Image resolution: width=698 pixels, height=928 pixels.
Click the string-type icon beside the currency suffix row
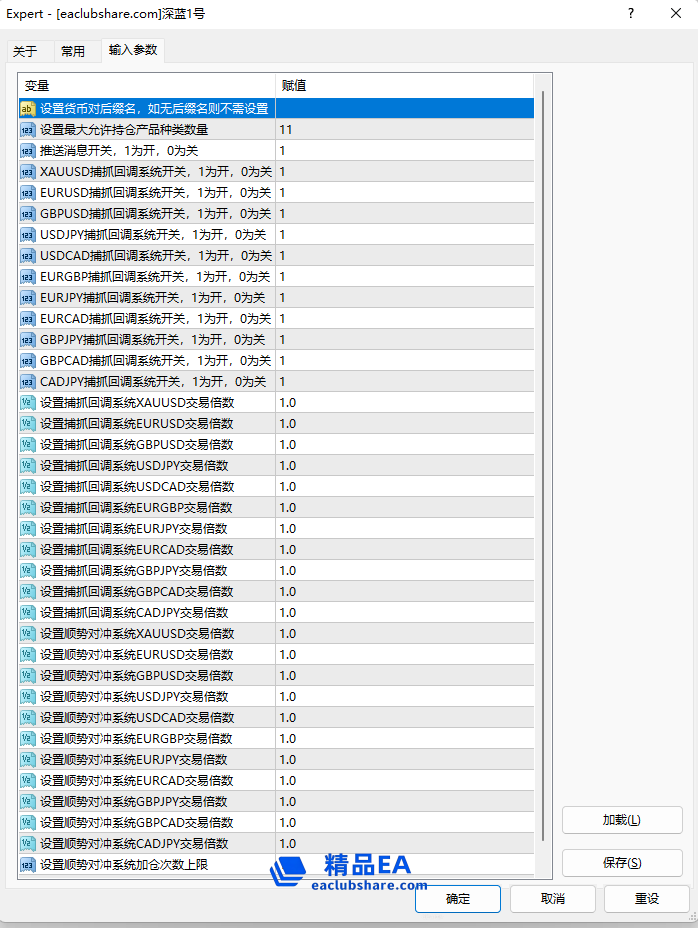click(28, 108)
